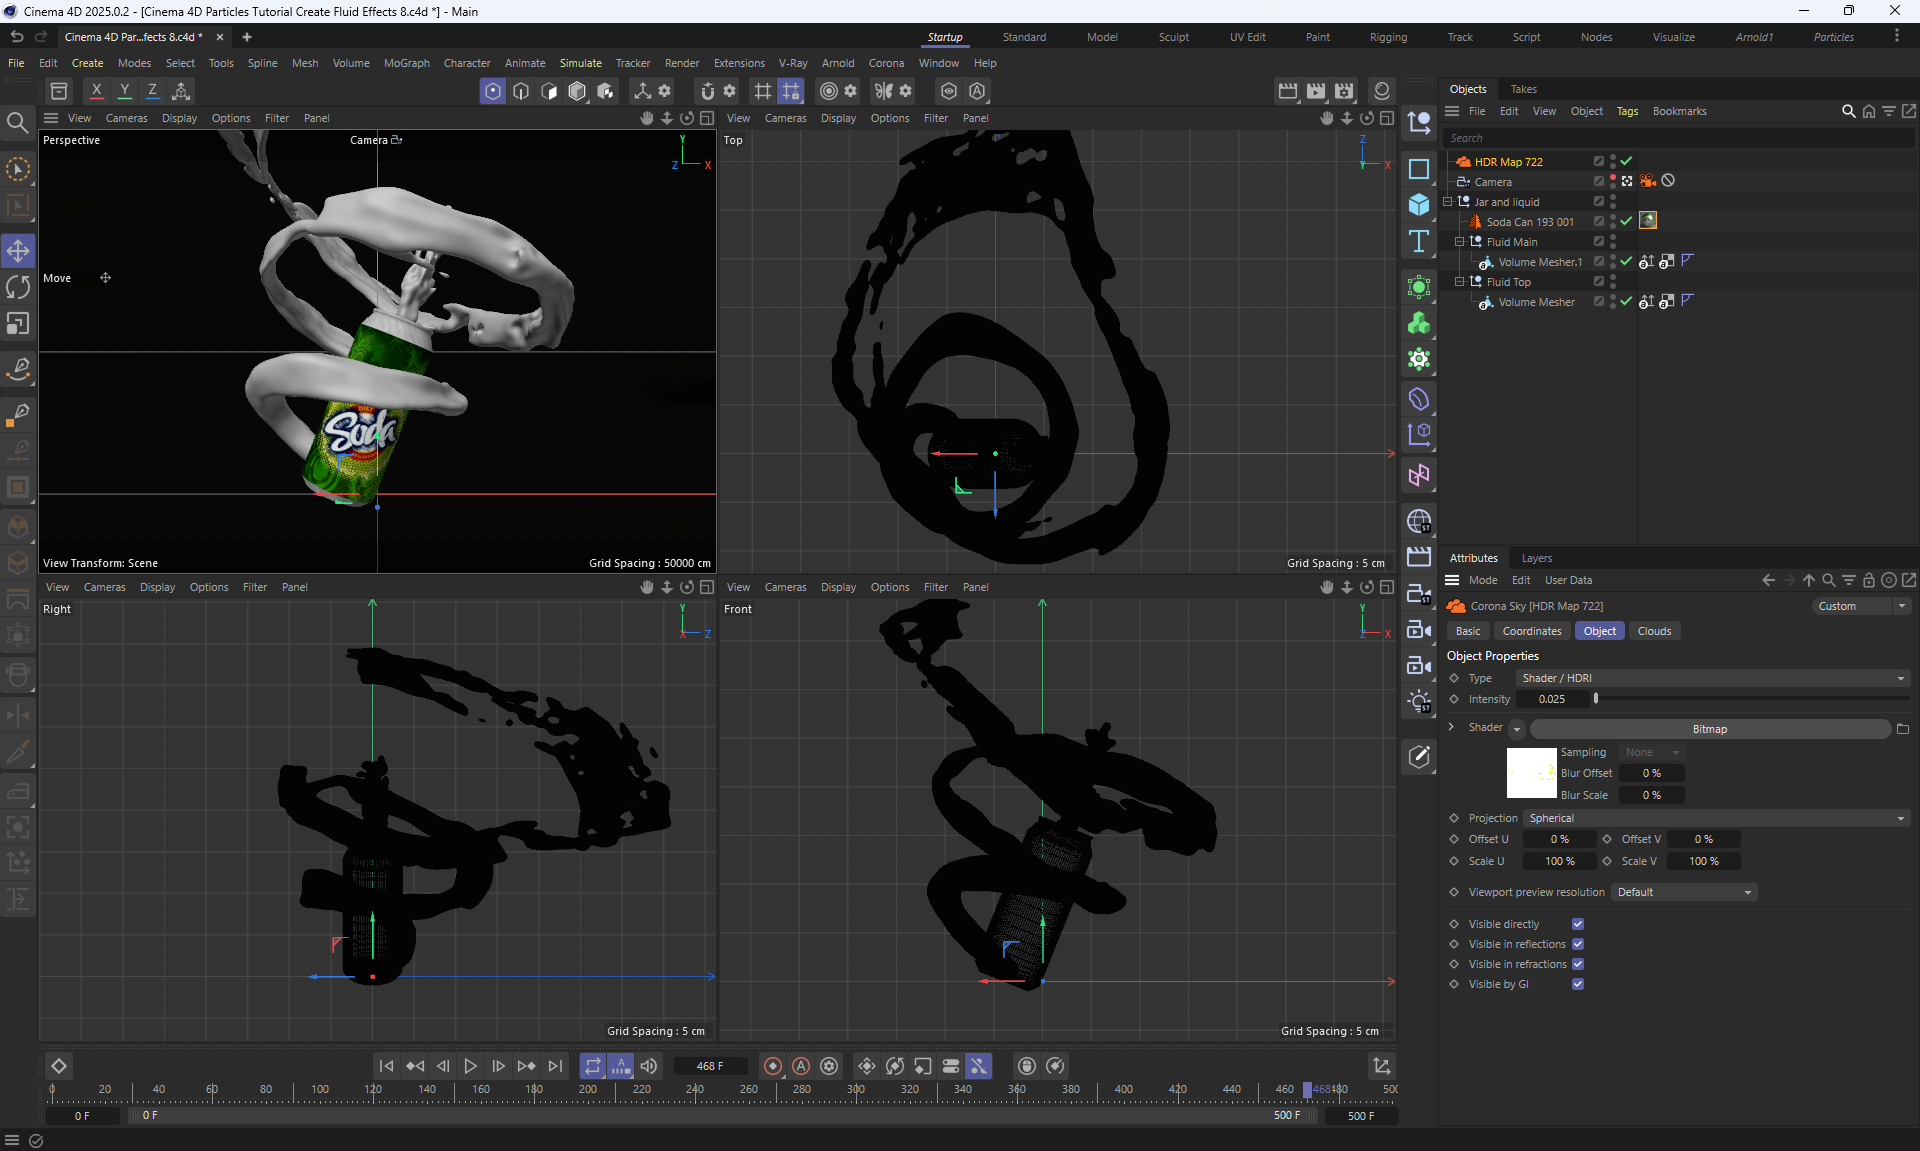This screenshot has width=1920, height=1151.
Task: Select the Move tool in left toolbar
Action: coord(18,250)
